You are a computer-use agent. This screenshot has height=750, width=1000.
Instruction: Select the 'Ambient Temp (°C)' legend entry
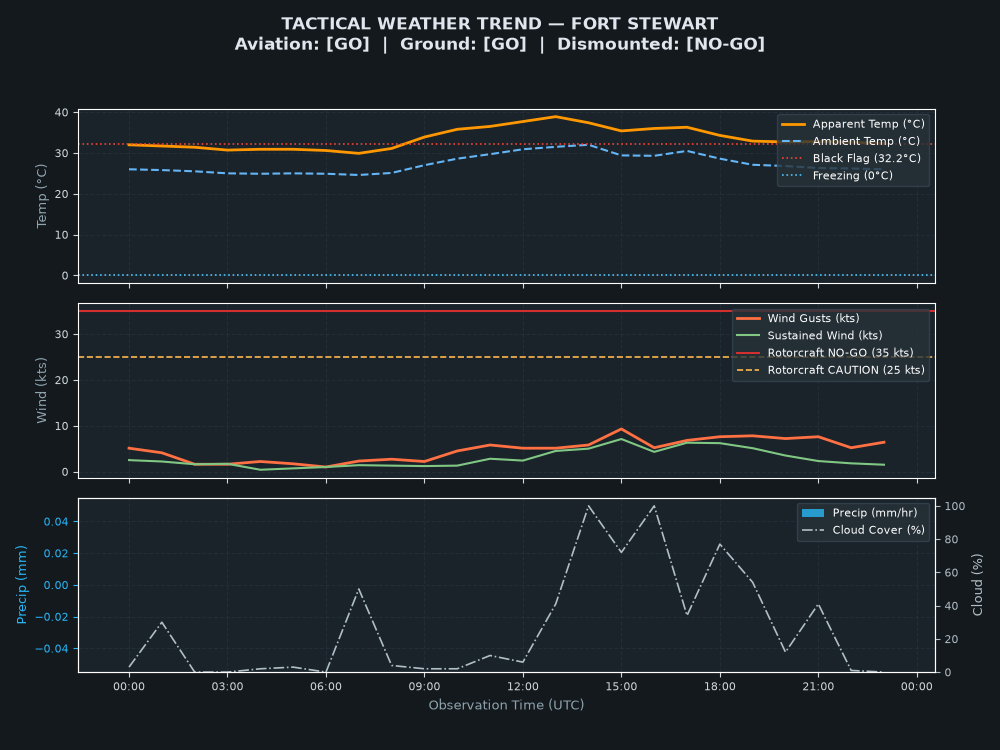click(850, 141)
